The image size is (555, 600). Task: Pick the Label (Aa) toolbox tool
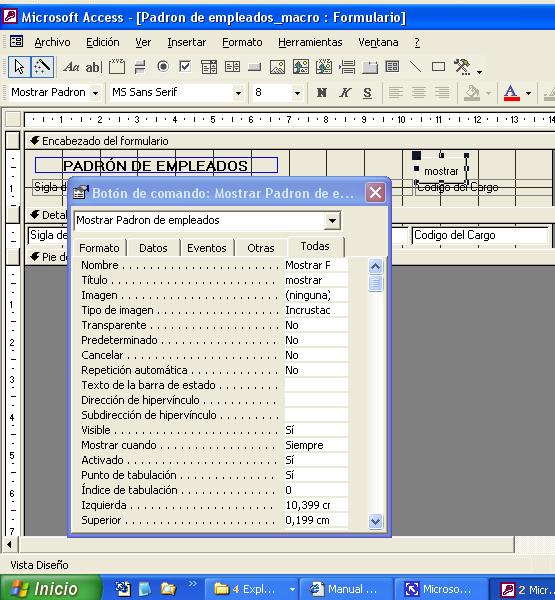click(71, 67)
